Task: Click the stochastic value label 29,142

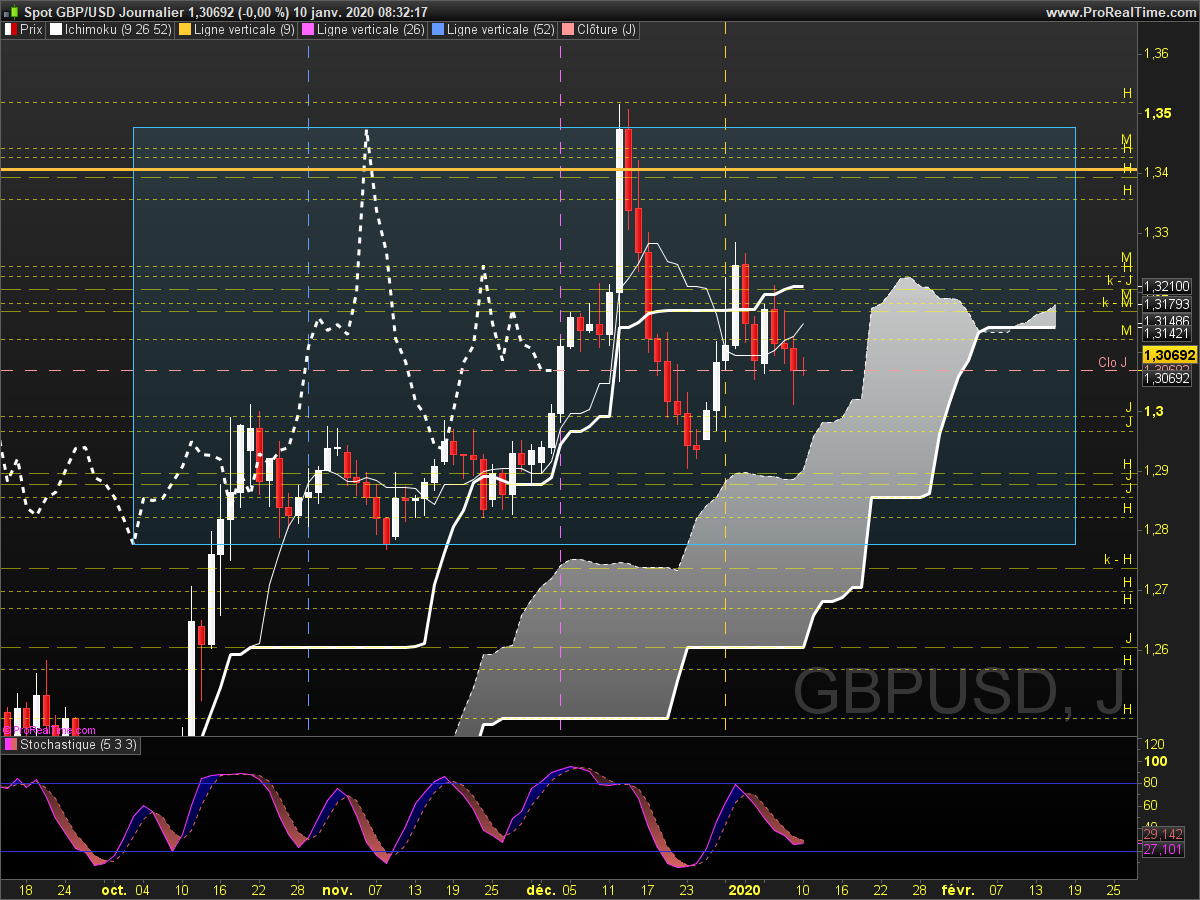Action: pos(1161,834)
